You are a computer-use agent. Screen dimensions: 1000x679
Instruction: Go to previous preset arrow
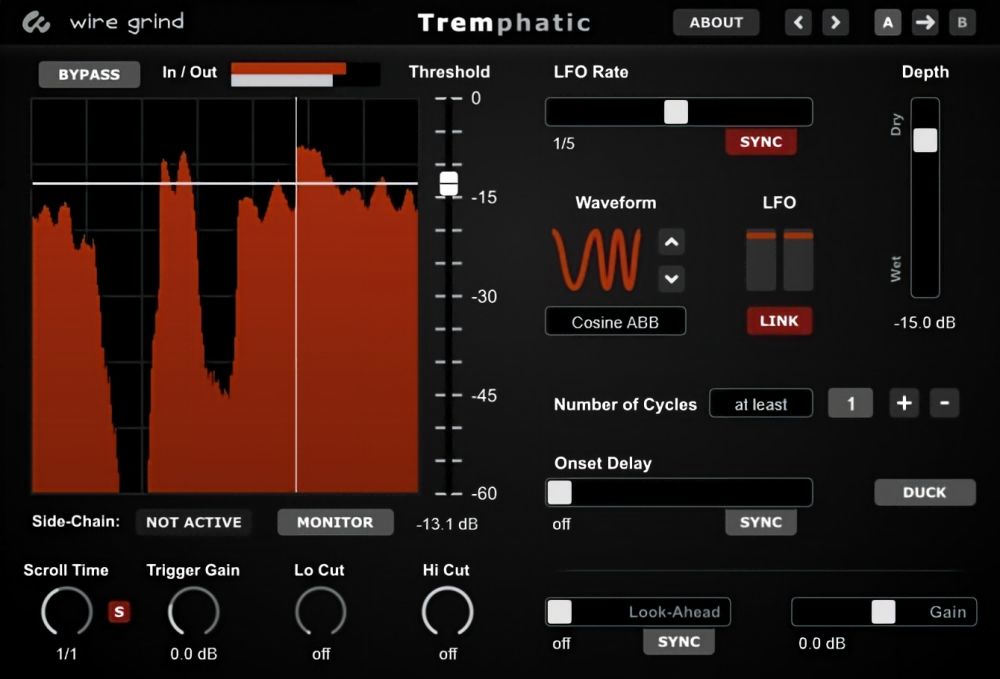pos(798,23)
